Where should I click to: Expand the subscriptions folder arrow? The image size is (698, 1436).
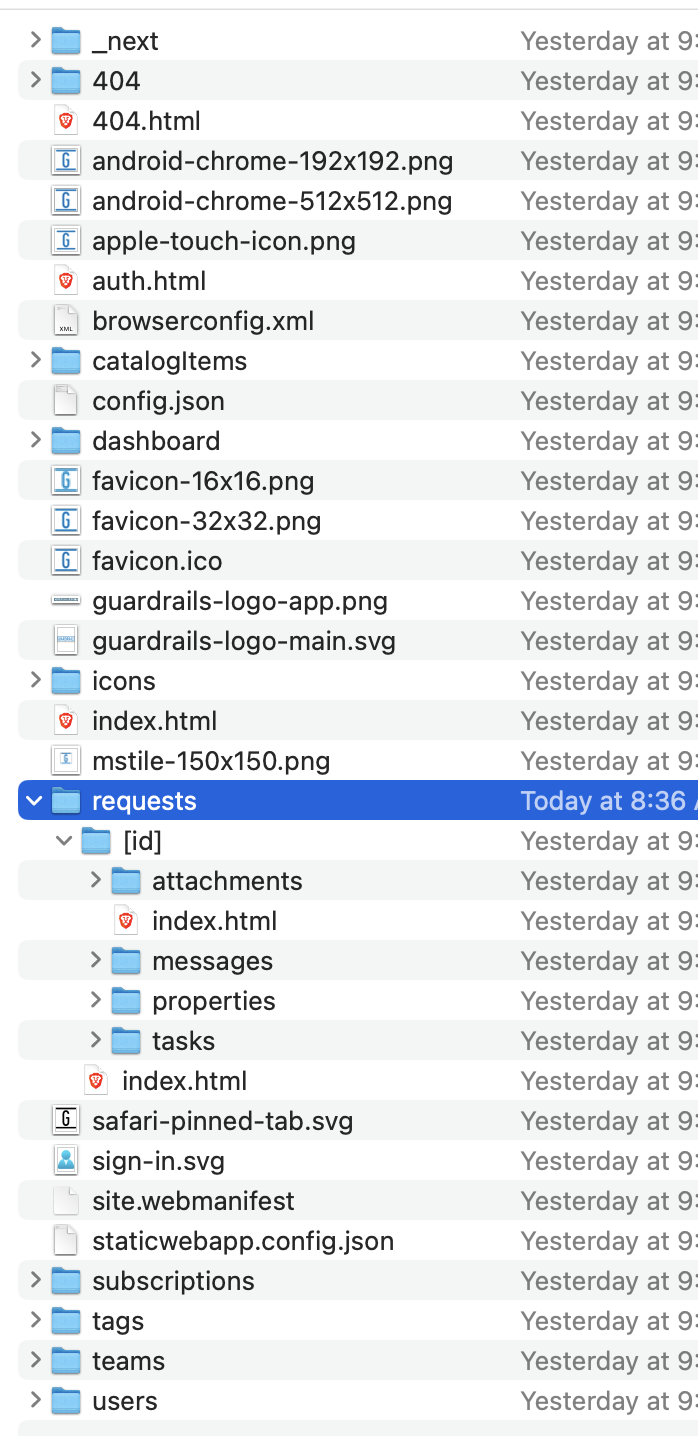(x=35, y=1280)
